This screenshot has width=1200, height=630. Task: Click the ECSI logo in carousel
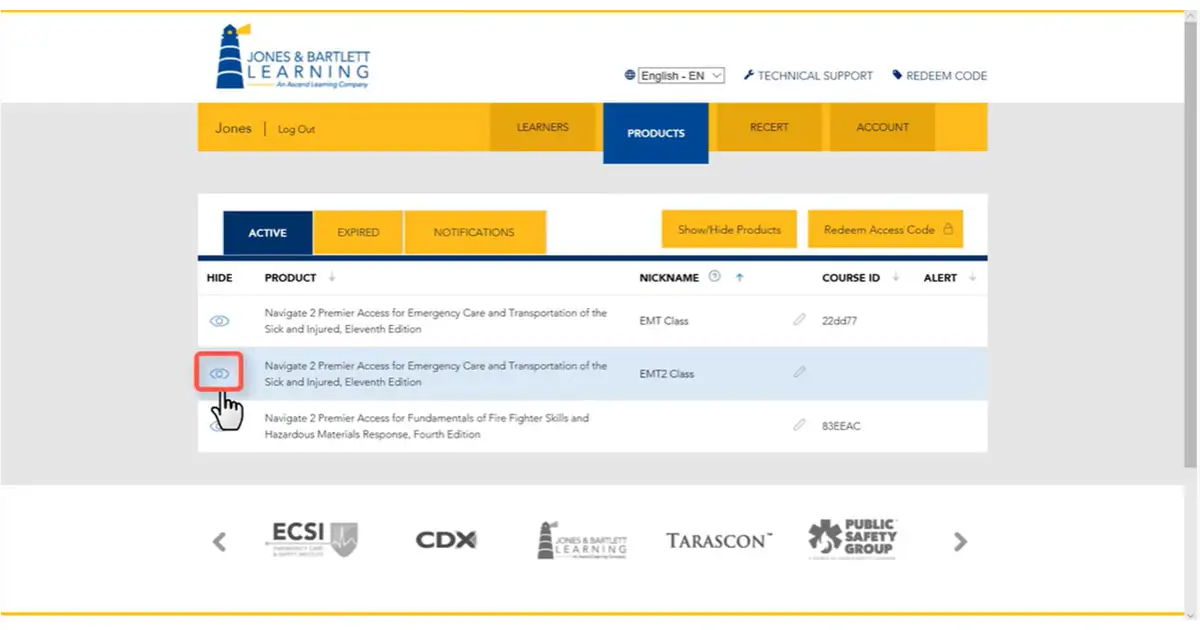click(x=312, y=540)
